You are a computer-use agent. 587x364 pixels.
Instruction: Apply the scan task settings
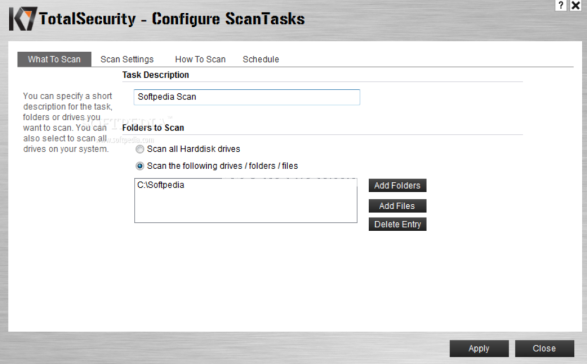click(x=479, y=349)
